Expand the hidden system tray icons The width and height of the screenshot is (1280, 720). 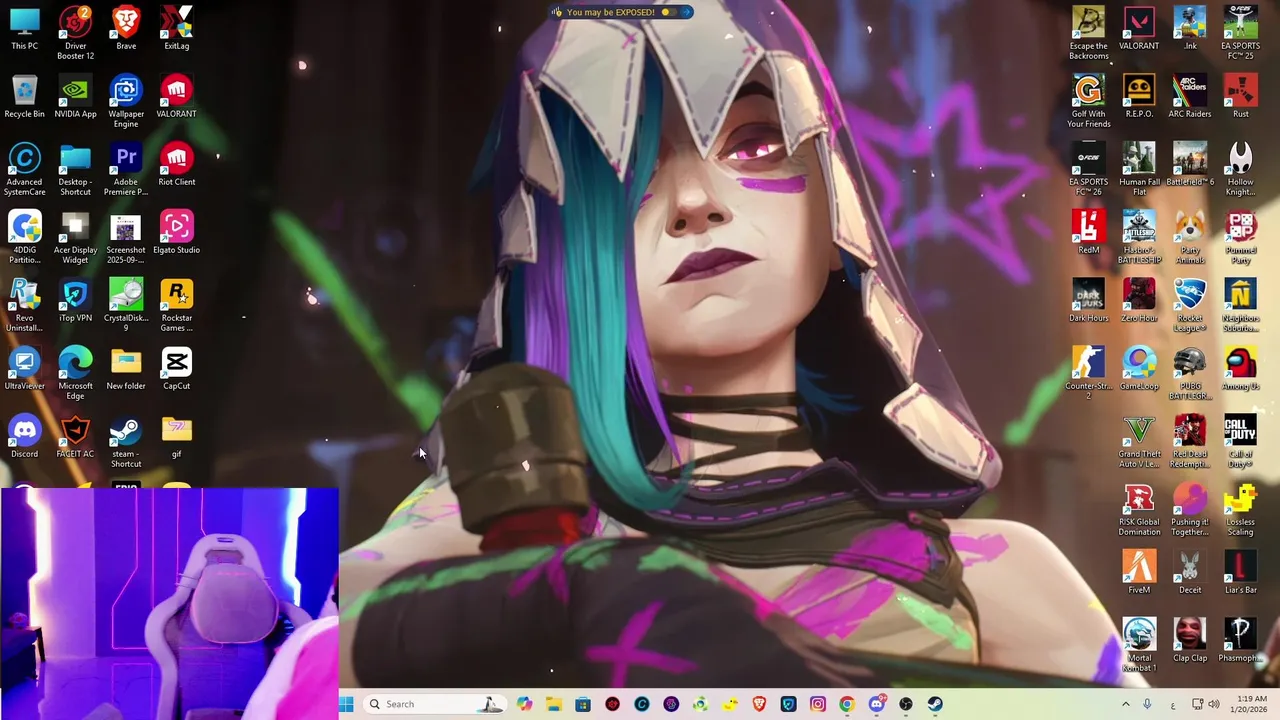tap(1125, 704)
